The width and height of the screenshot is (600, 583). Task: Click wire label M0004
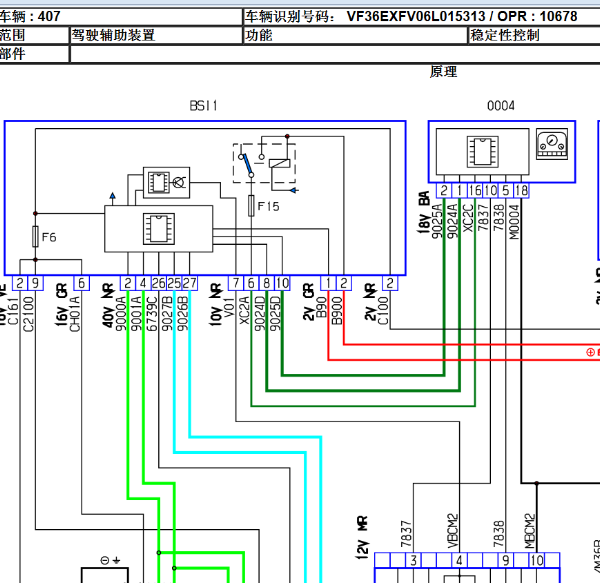pos(514,222)
